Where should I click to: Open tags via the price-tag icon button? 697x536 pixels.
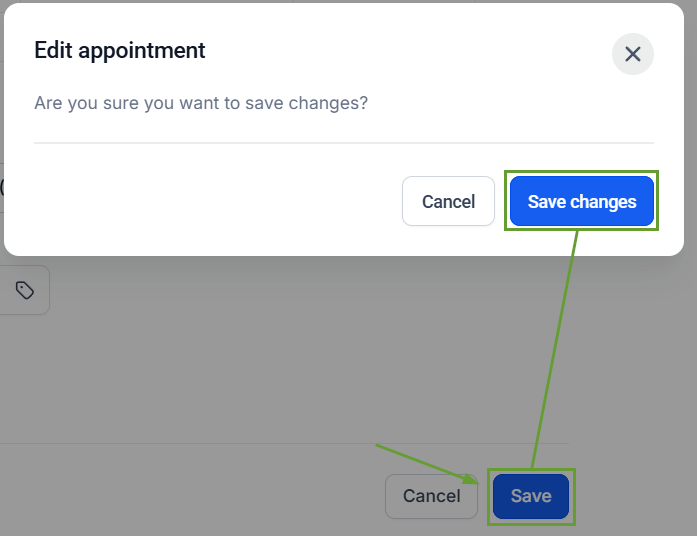pos(24,290)
